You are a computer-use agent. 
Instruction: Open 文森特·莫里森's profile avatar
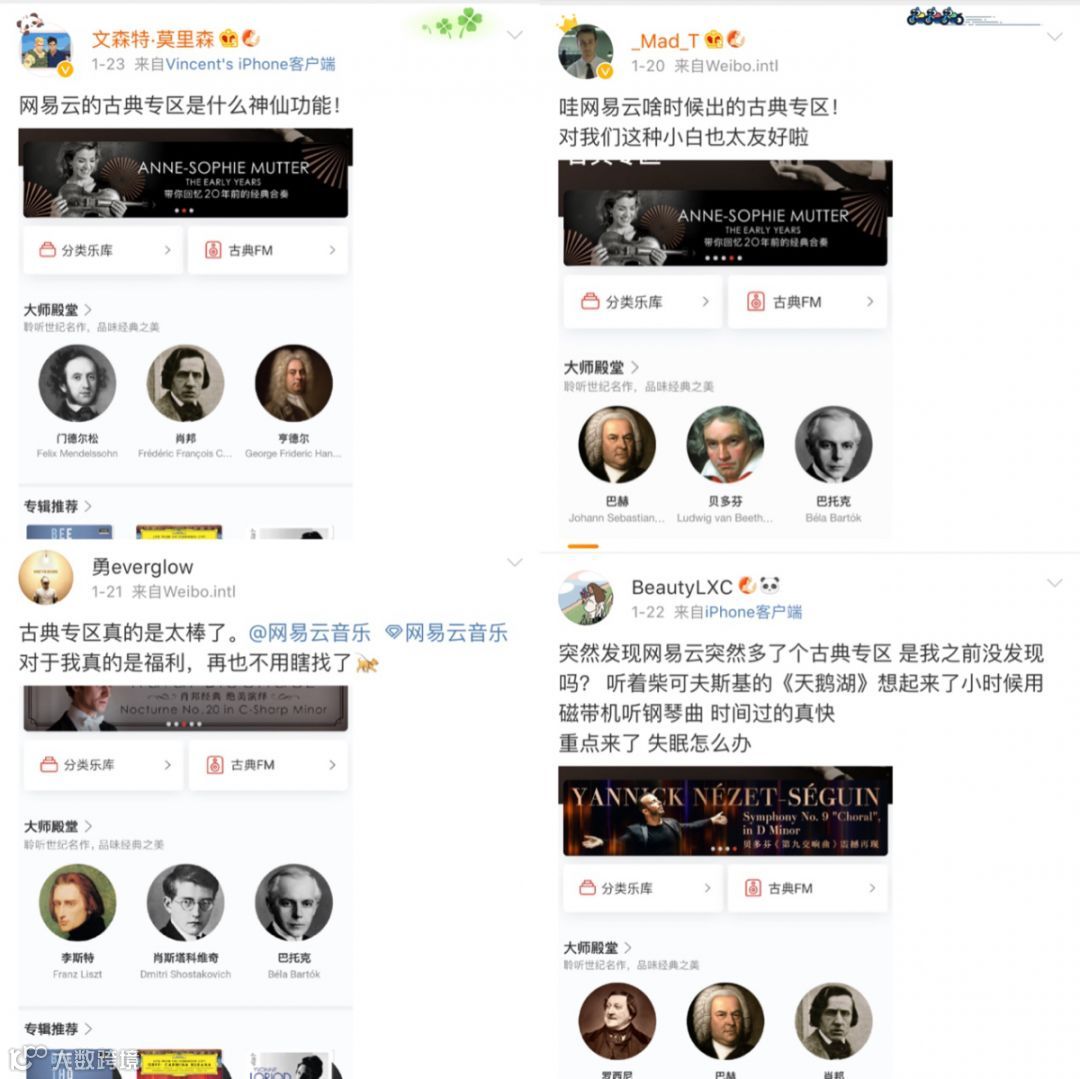tap(45, 50)
